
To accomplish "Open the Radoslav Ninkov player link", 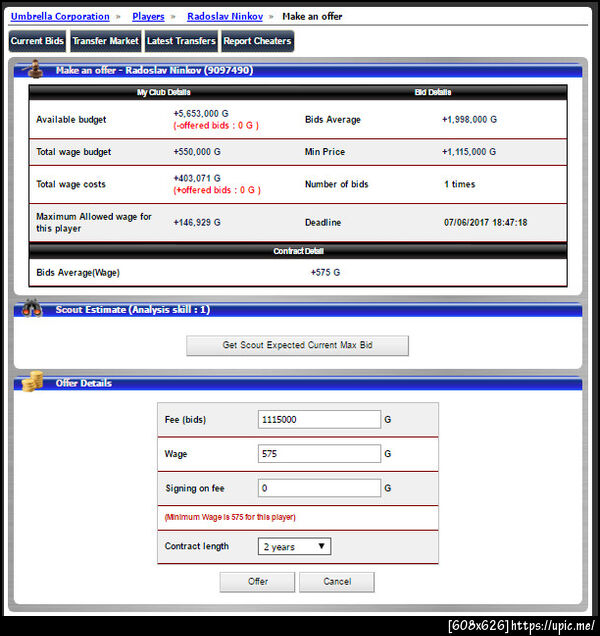I will tap(225, 17).
